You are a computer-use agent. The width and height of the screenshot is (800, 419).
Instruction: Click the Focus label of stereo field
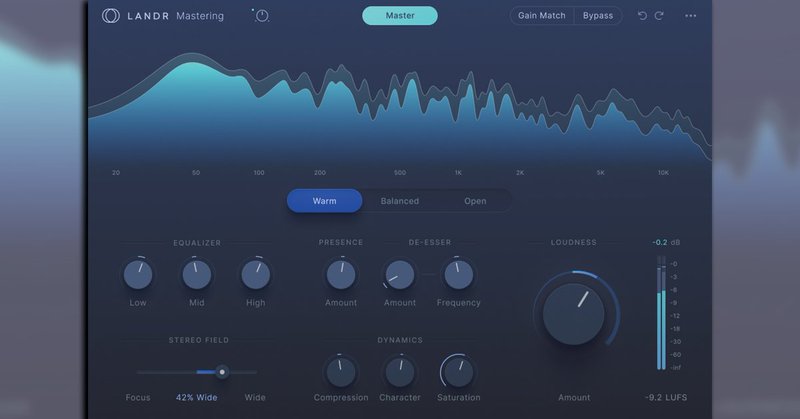pos(138,398)
